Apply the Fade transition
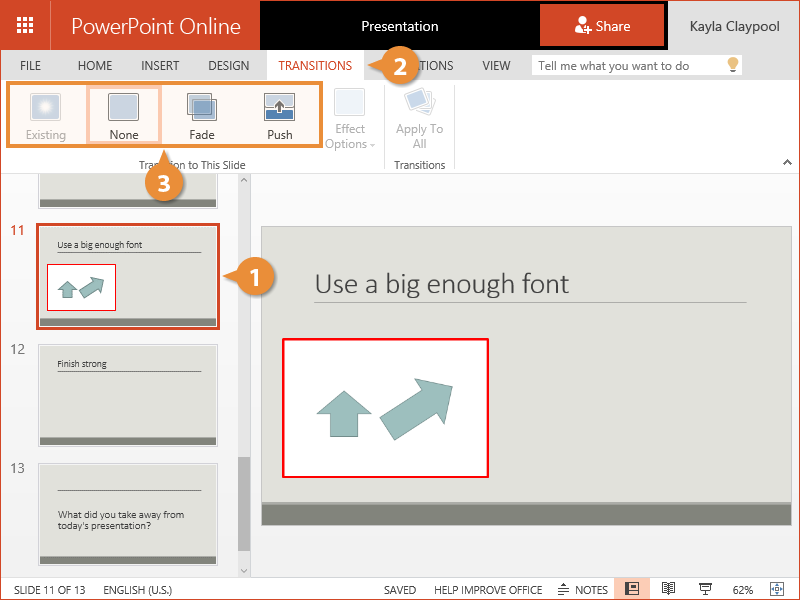This screenshot has width=800, height=600. [202, 116]
